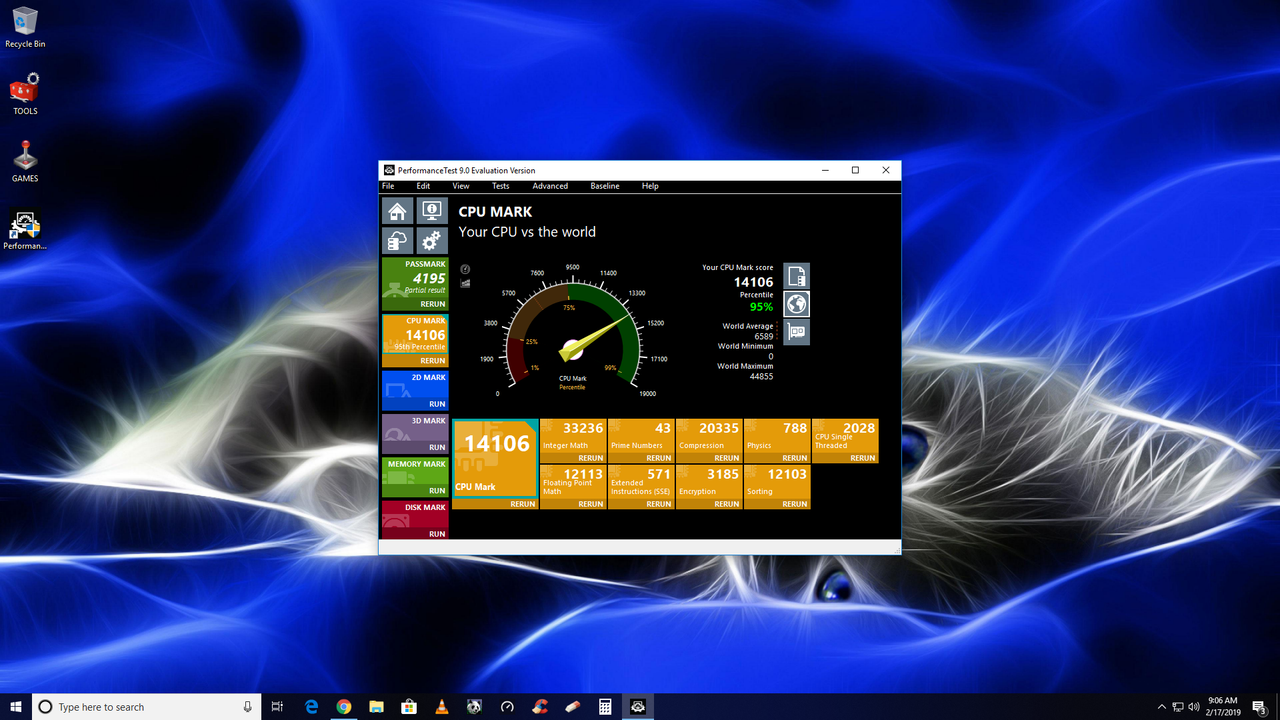Viewport: 1280px width, 720px height.
Task: Open the Baseline menu
Action: pos(605,186)
